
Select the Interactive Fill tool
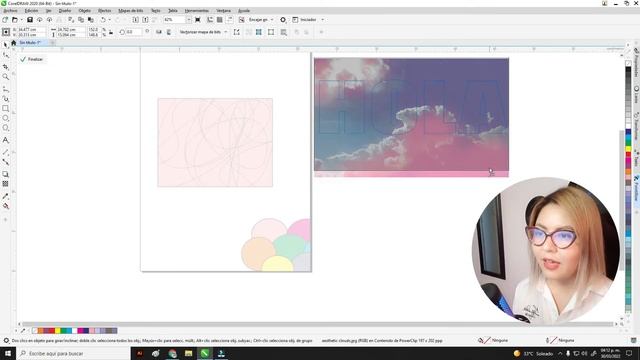pyautogui.click(x=5, y=206)
